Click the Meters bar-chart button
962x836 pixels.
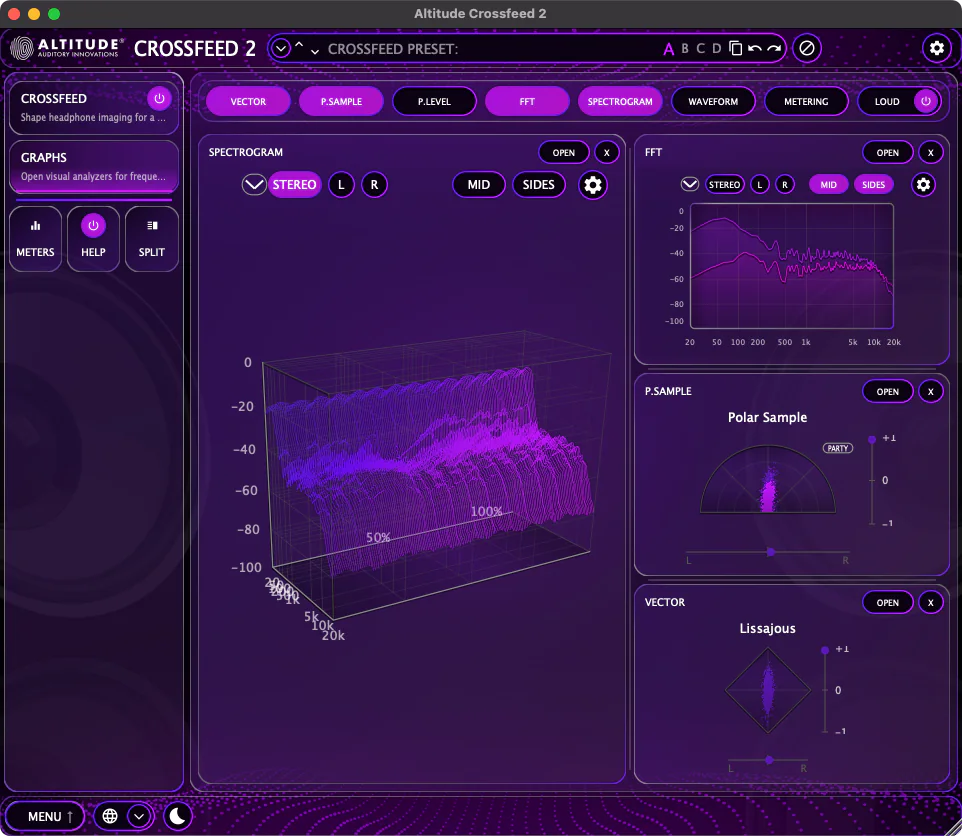(x=36, y=239)
